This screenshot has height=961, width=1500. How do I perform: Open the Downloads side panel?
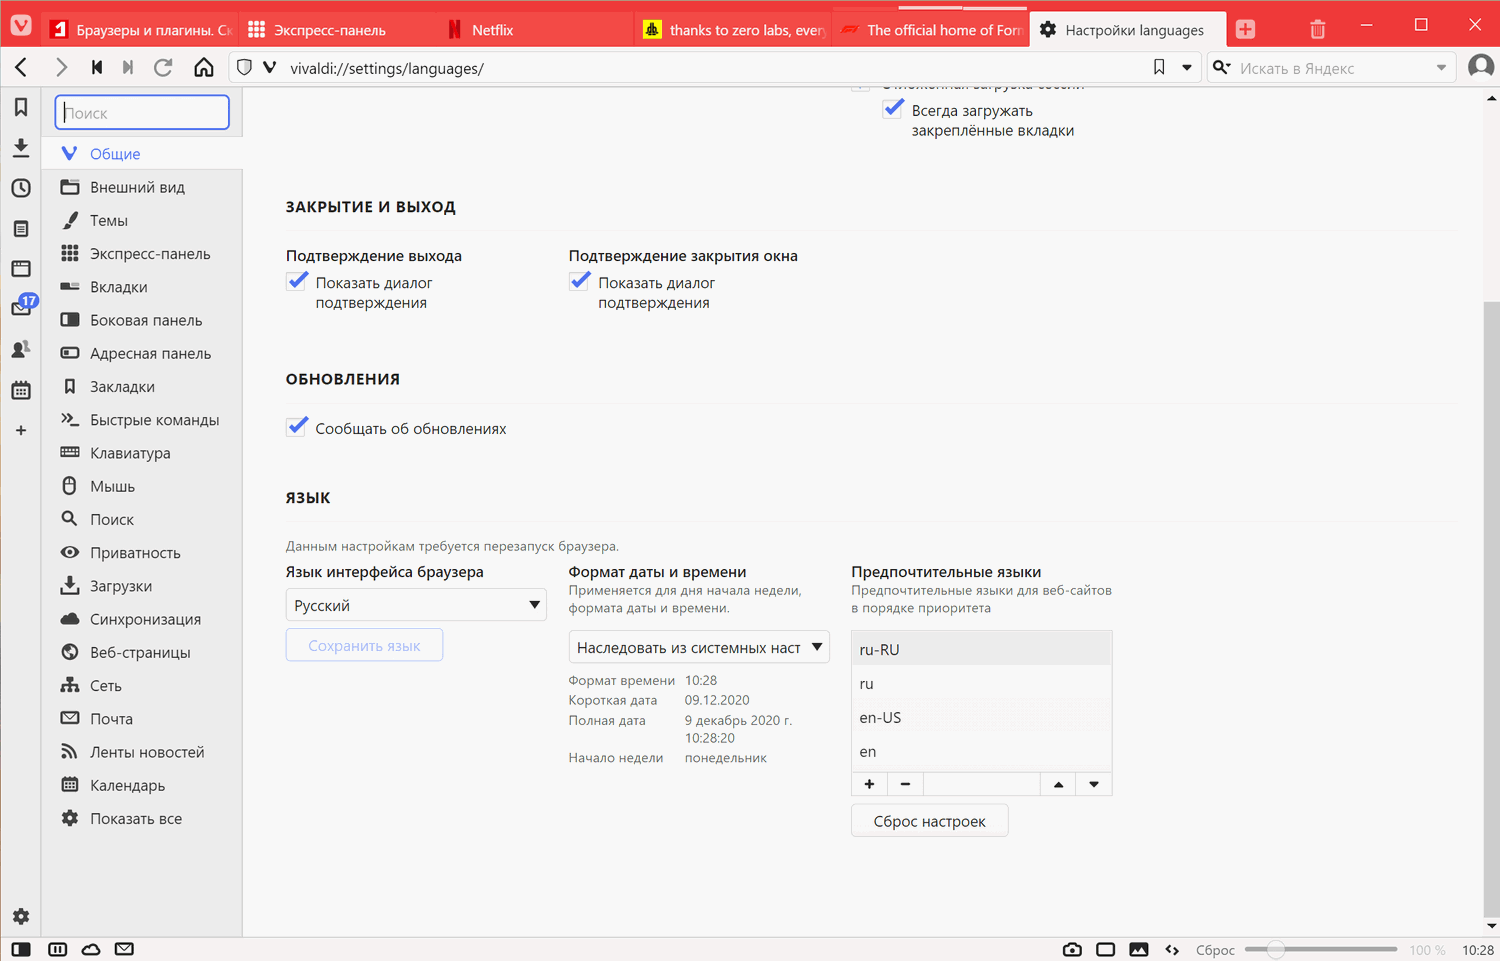coord(21,148)
